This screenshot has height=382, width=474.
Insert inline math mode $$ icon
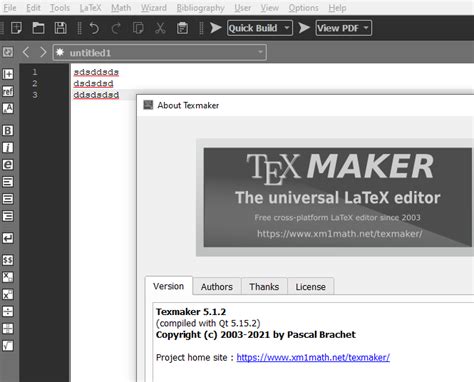8,260
